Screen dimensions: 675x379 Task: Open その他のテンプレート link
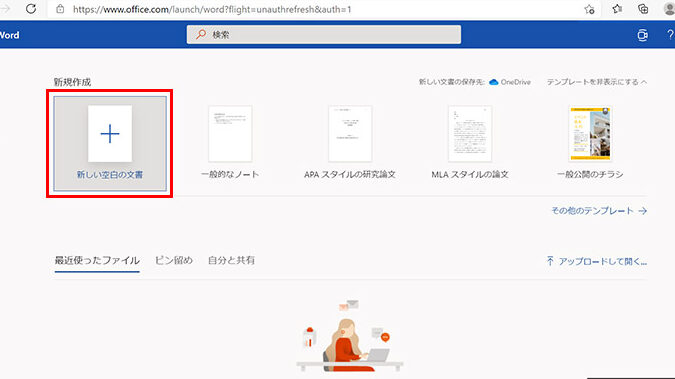point(599,211)
